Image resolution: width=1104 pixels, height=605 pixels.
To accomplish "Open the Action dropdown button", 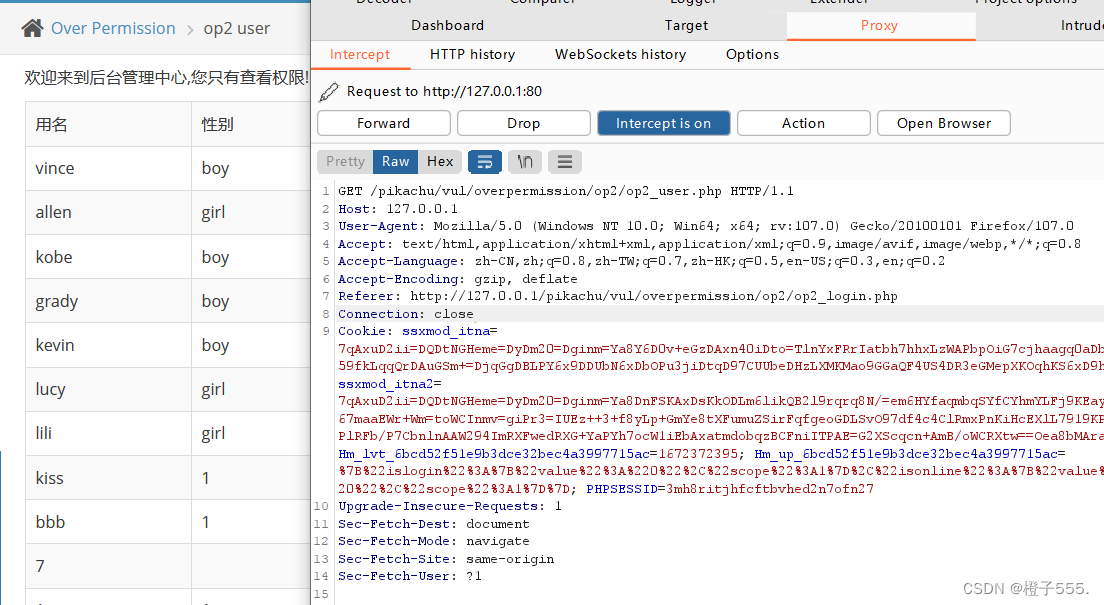I will [803, 123].
